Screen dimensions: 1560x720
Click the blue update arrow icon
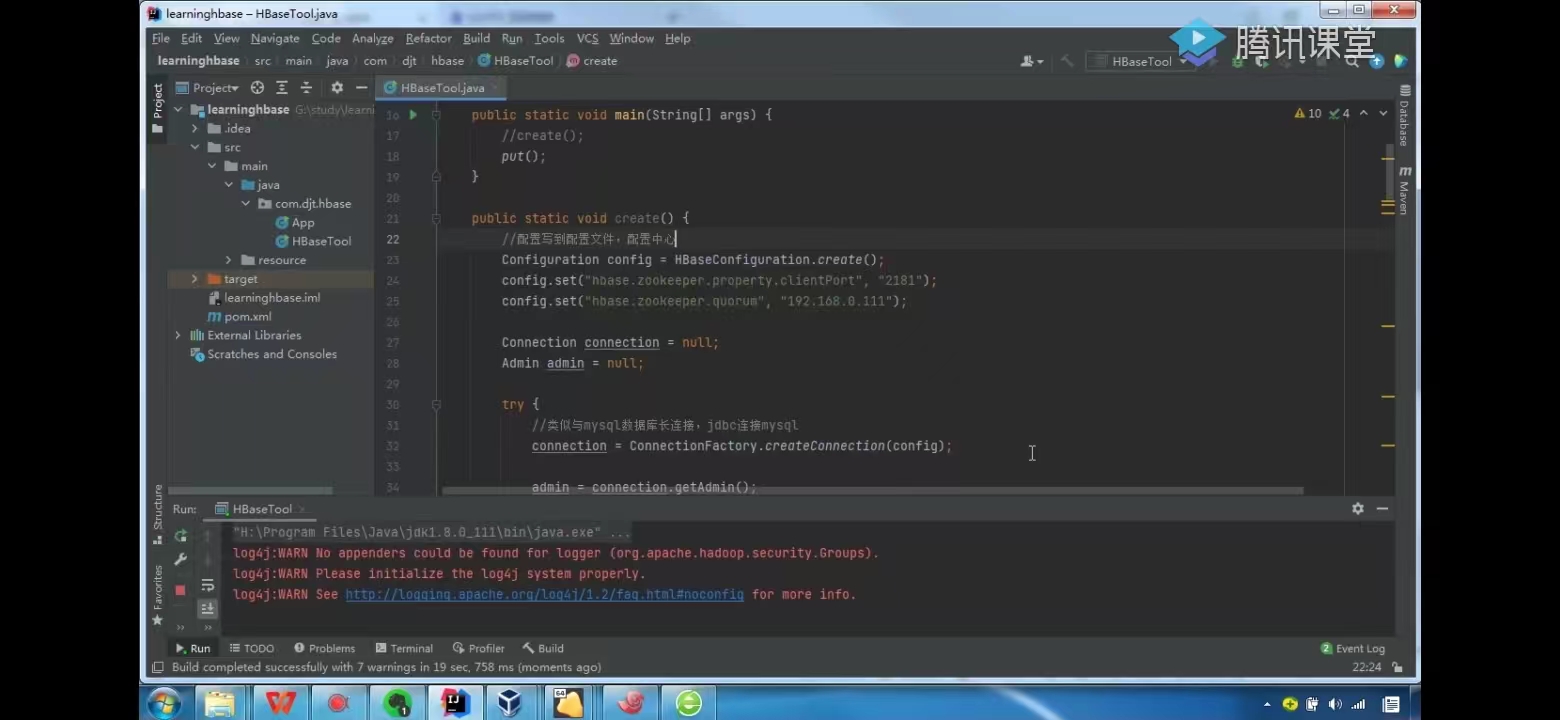pyautogui.click(x=1377, y=61)
